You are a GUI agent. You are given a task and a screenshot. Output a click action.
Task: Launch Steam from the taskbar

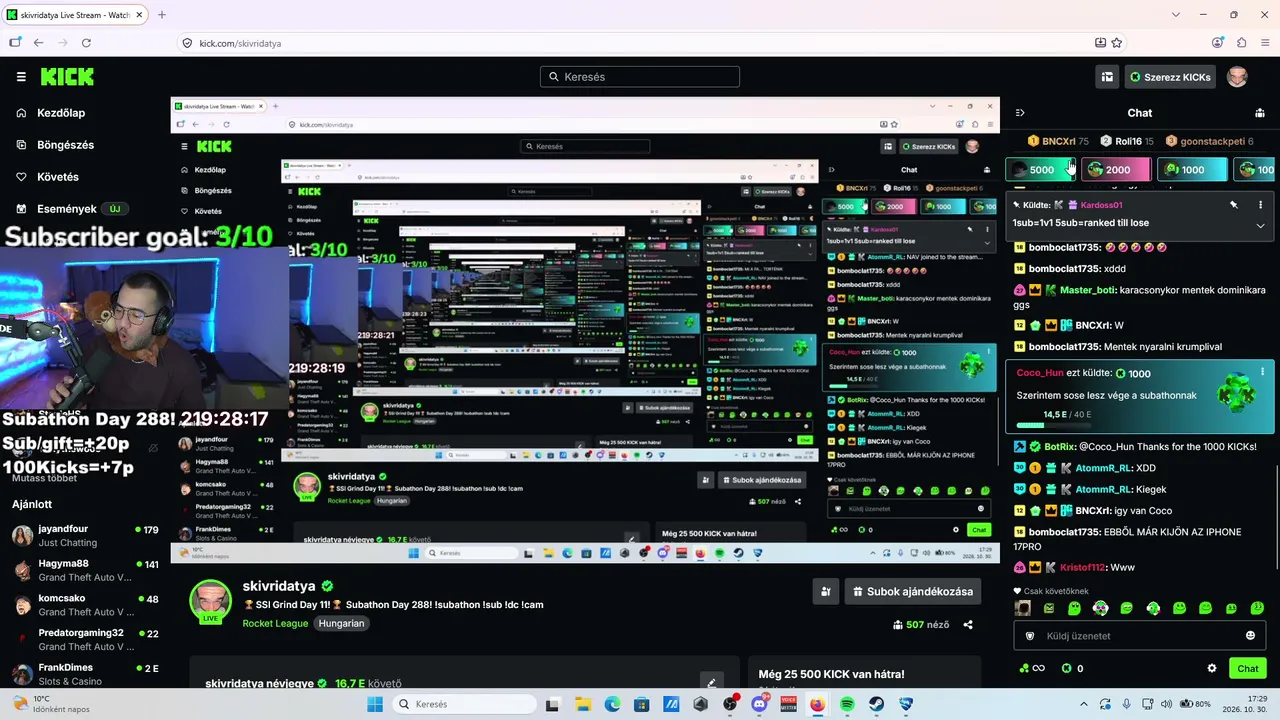pyautogui.click(x=877, y=704)
